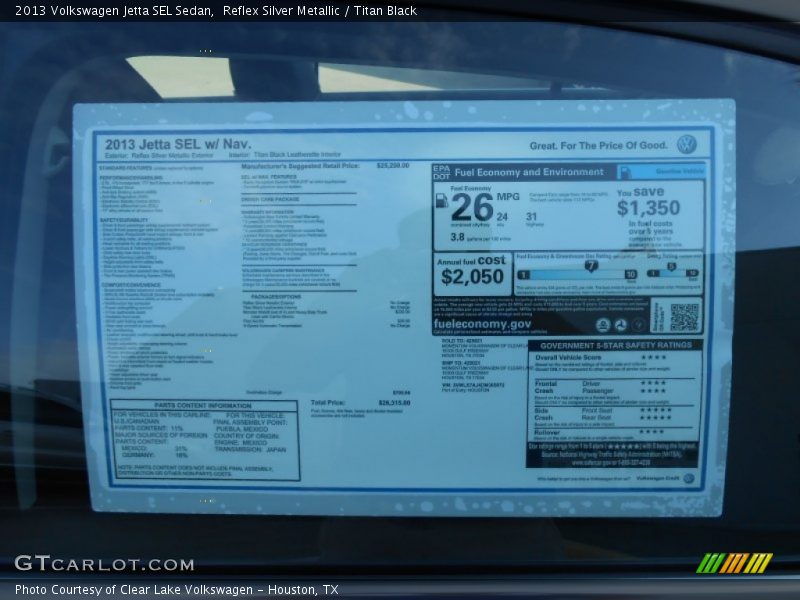The image size is (800, 600).
Task: Click the 'PUEBLA, MEXICO' assembly point text
Action: tap(241, 429)
